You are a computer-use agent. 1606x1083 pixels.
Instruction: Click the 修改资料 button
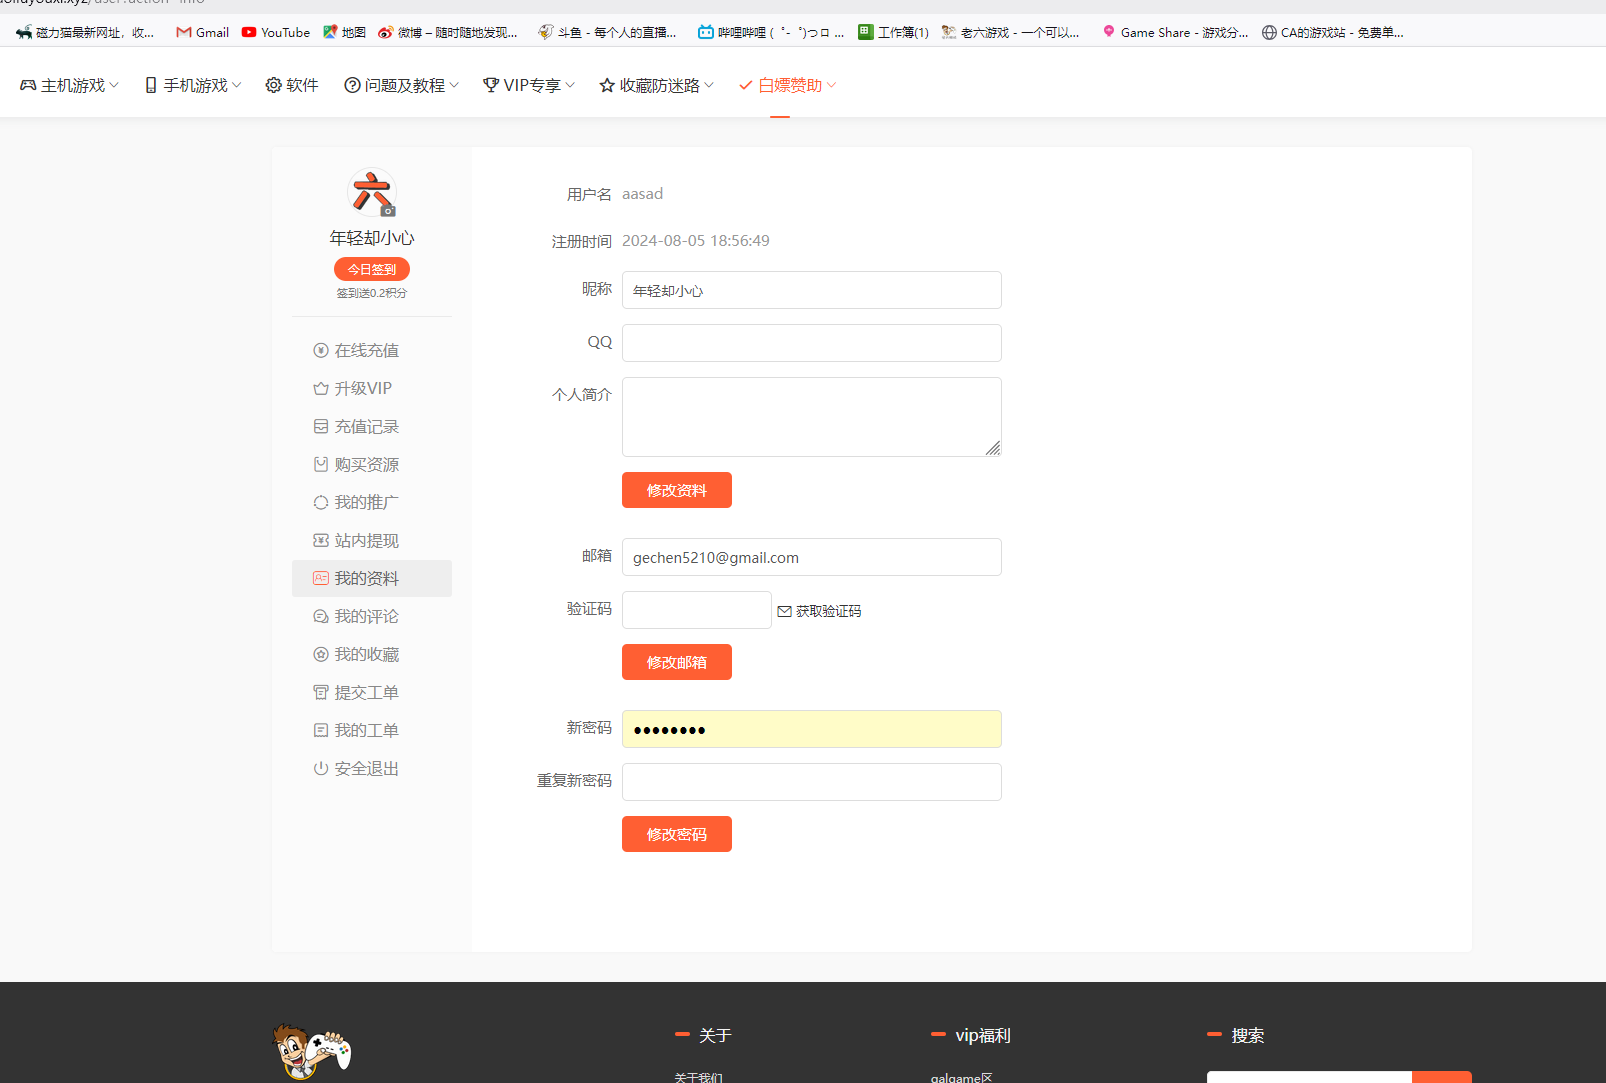(x=677, y=490)
